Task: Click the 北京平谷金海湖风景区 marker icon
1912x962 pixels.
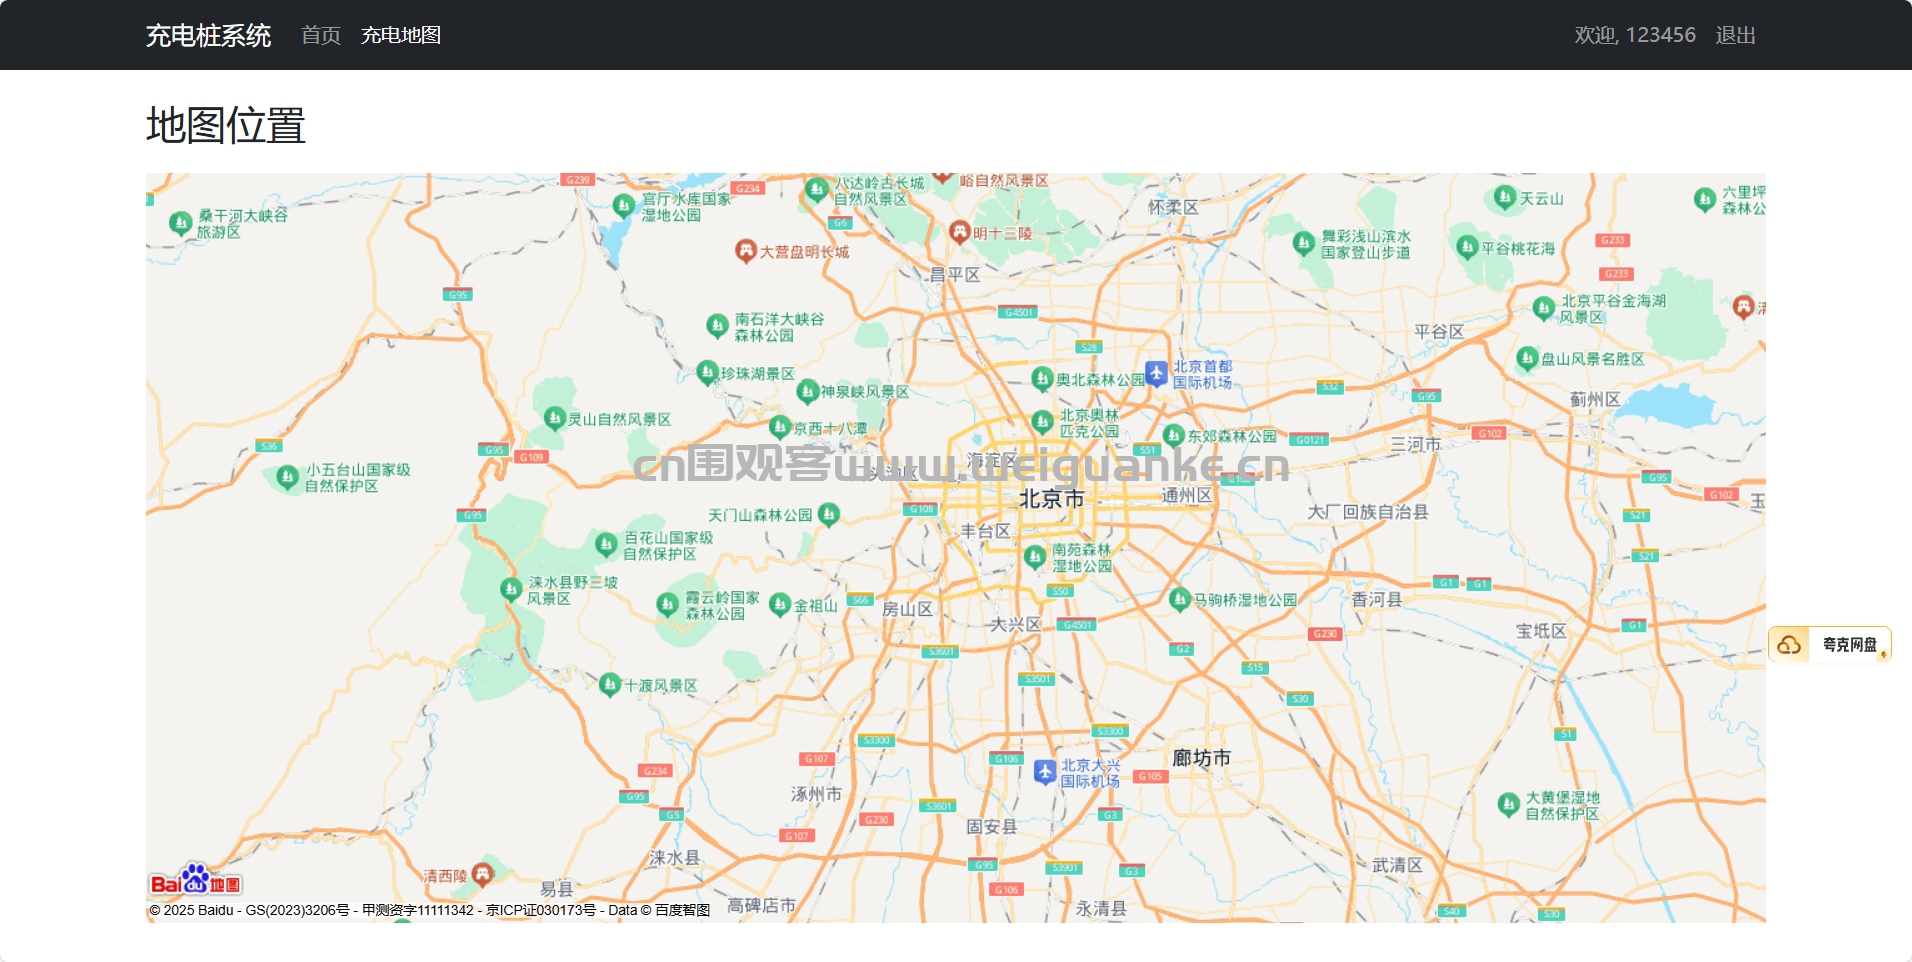Action: point(1543,307)
